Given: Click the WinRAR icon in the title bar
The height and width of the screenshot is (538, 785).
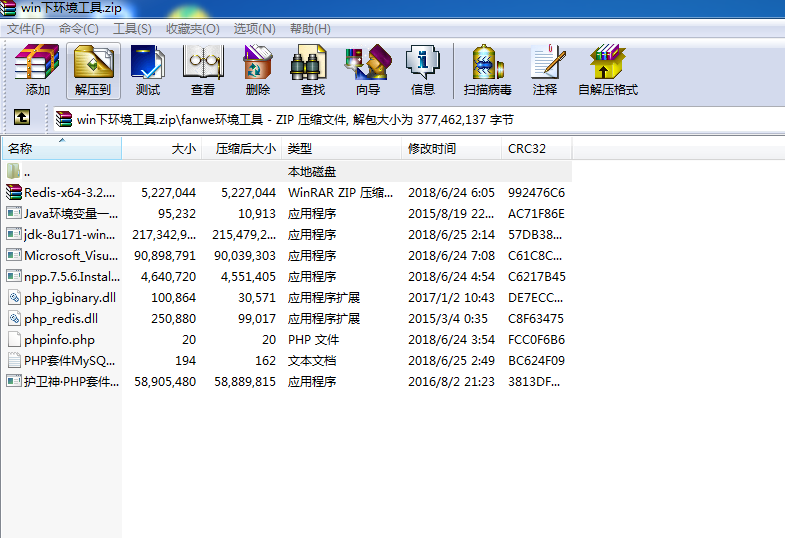Looking at the screenshot, I should (8, 8).
